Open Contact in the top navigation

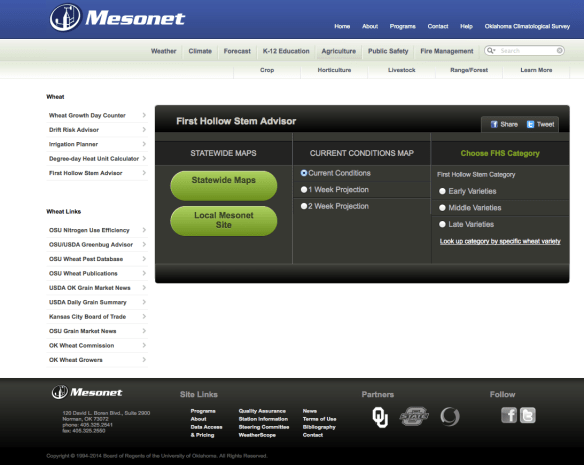[438, 26]
